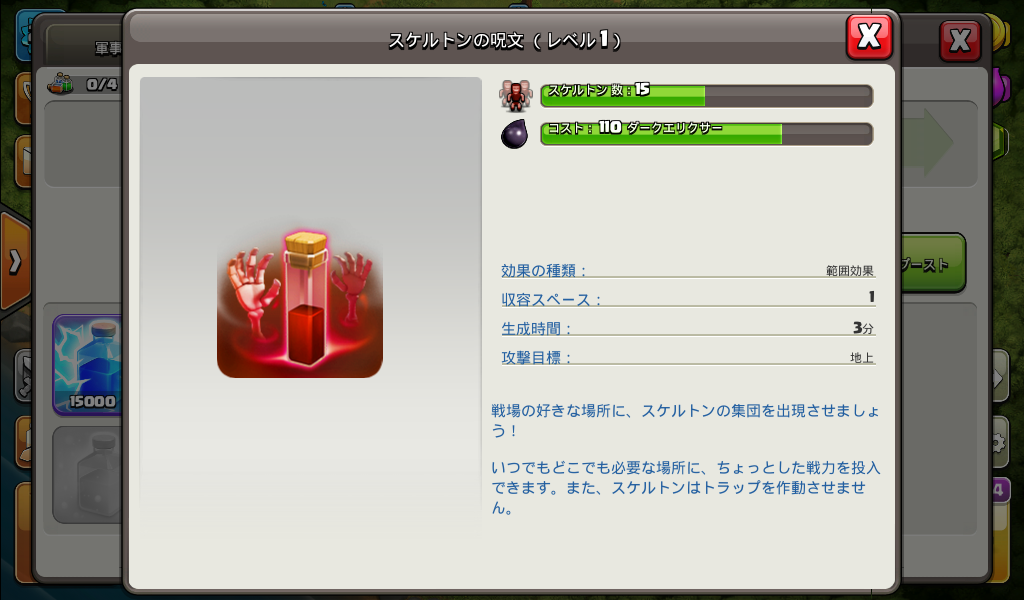Click the spell capacity 0/4 icon

(x=61, y=84)
